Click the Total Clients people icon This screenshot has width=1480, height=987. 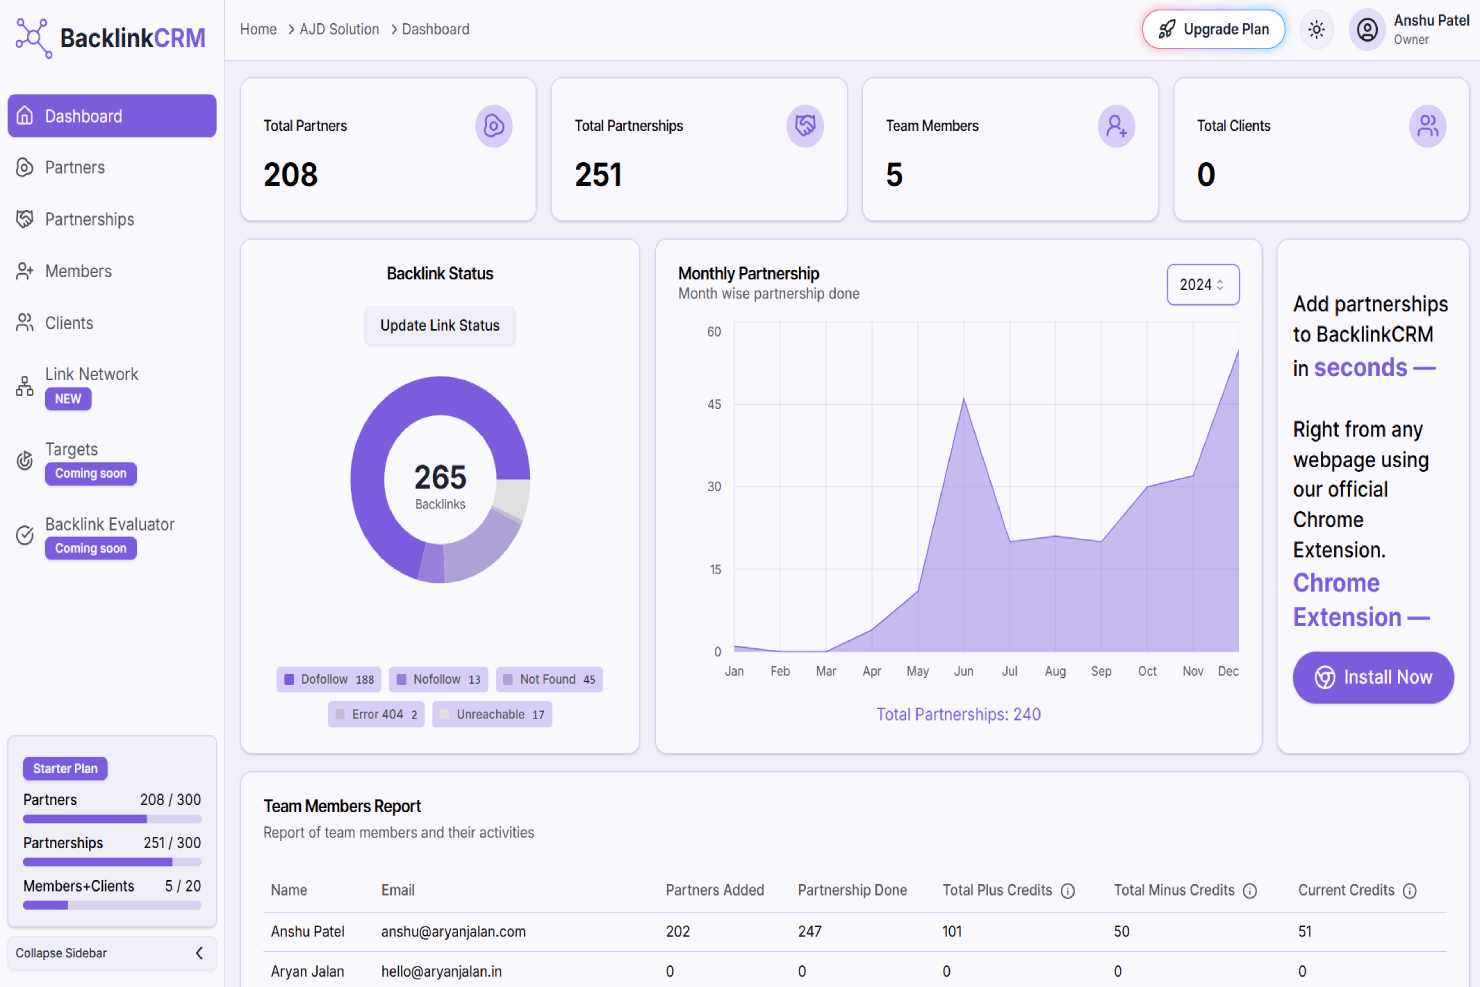[1427, 126]
